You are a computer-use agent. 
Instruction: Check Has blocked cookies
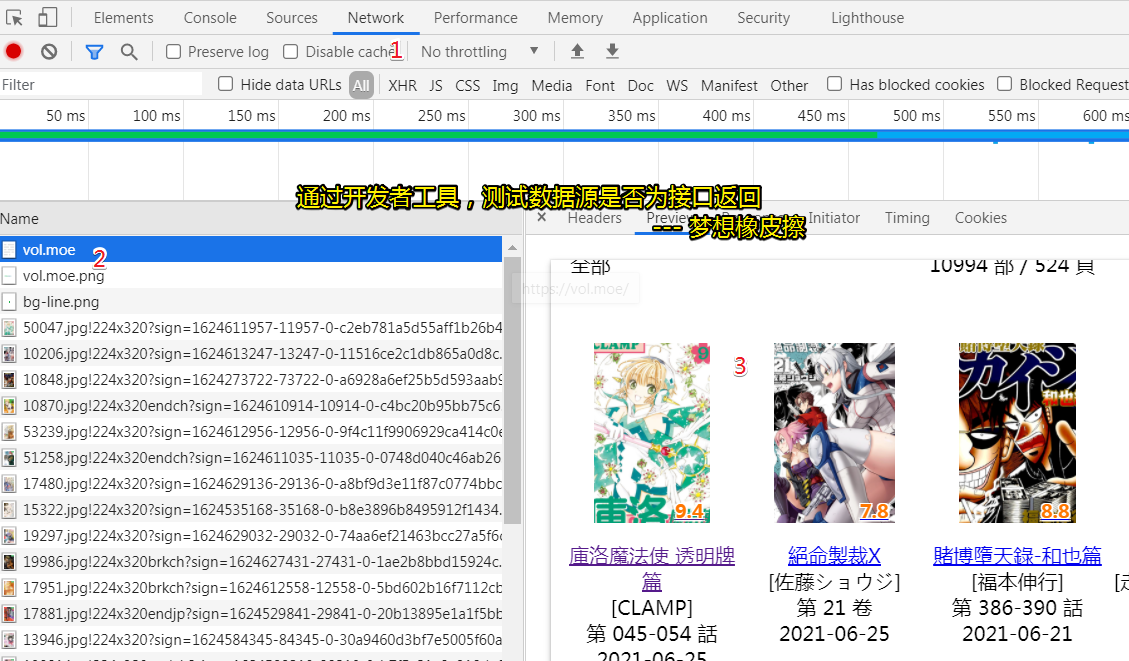coord(835,84)
